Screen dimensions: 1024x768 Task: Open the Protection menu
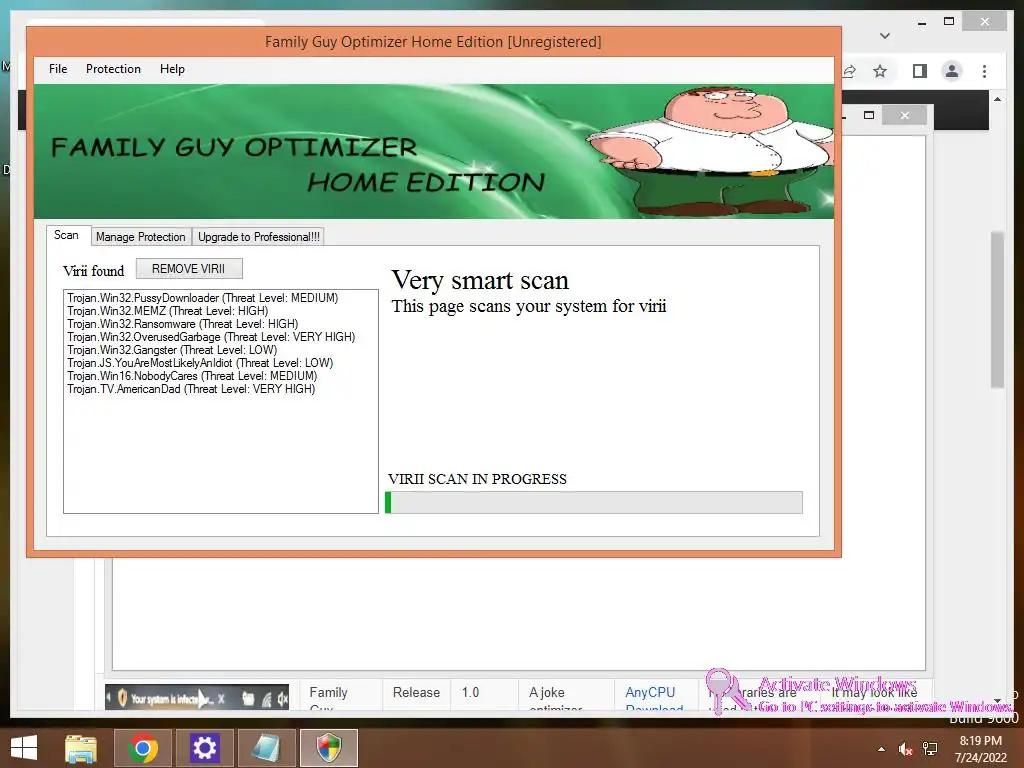[113, 69]
